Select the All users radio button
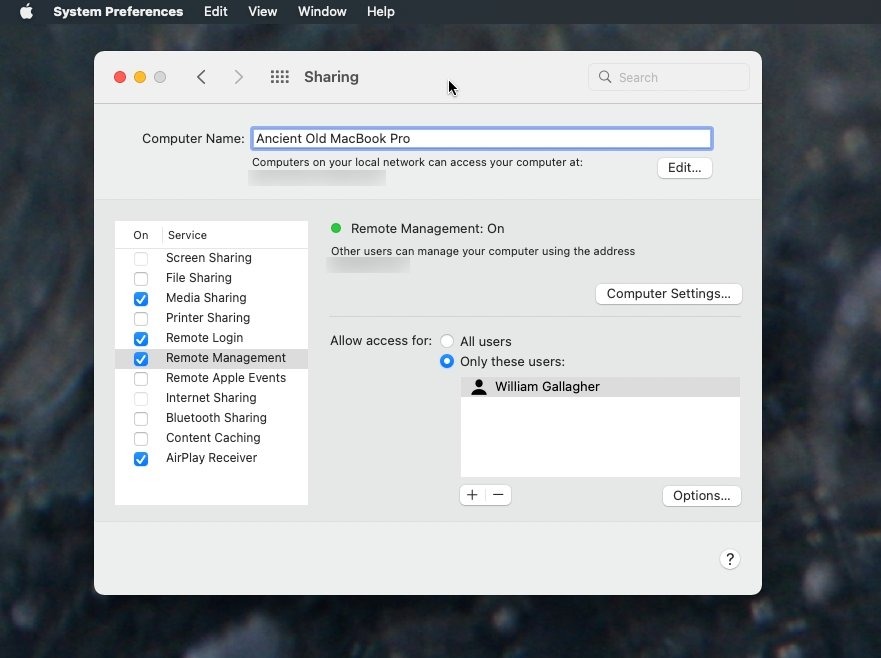The height and width of the screenshot is (658, 881). pyautogui.click(x=447, y=341)
